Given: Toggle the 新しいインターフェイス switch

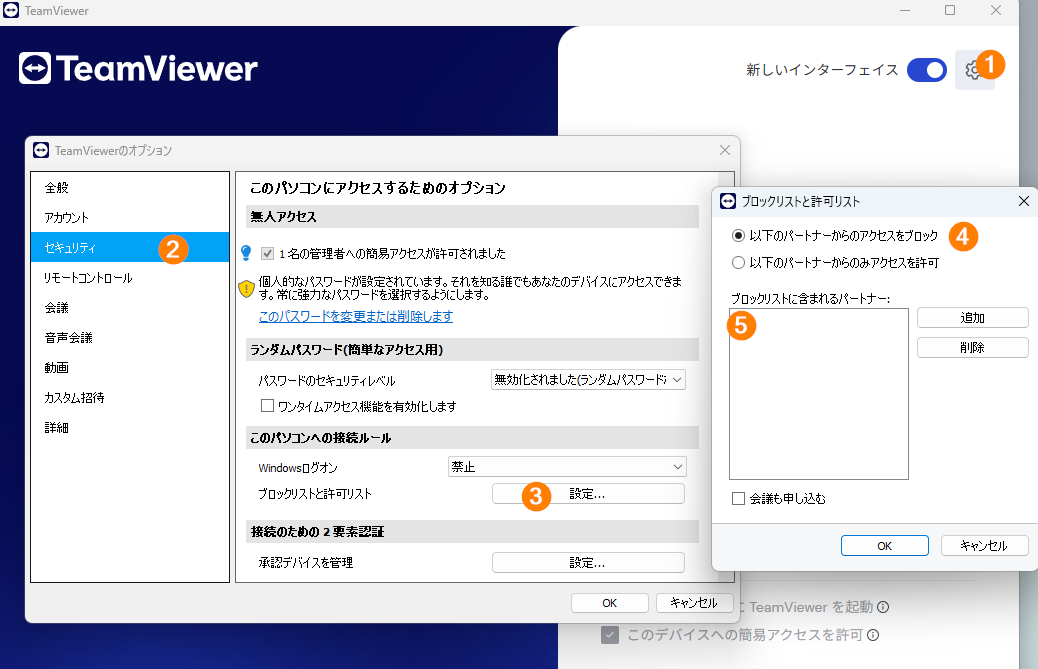Looking at the screenshot, I should 926,69.
